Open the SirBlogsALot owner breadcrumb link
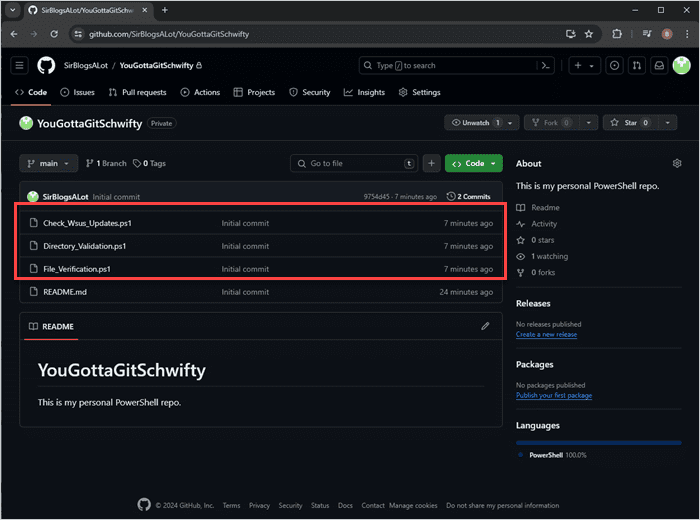 [x=86, y=66]
